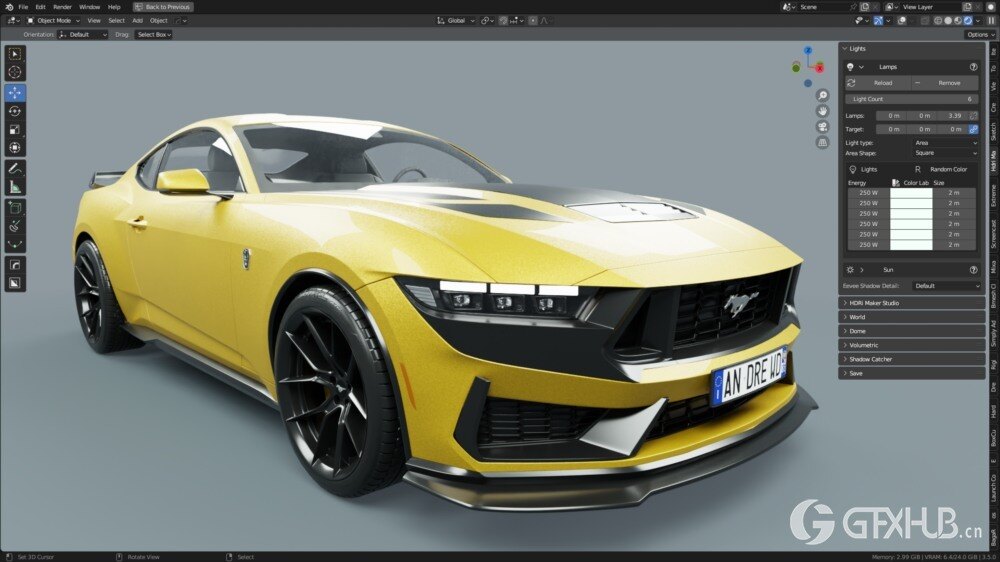Select the Scale tool

(15, 129)
